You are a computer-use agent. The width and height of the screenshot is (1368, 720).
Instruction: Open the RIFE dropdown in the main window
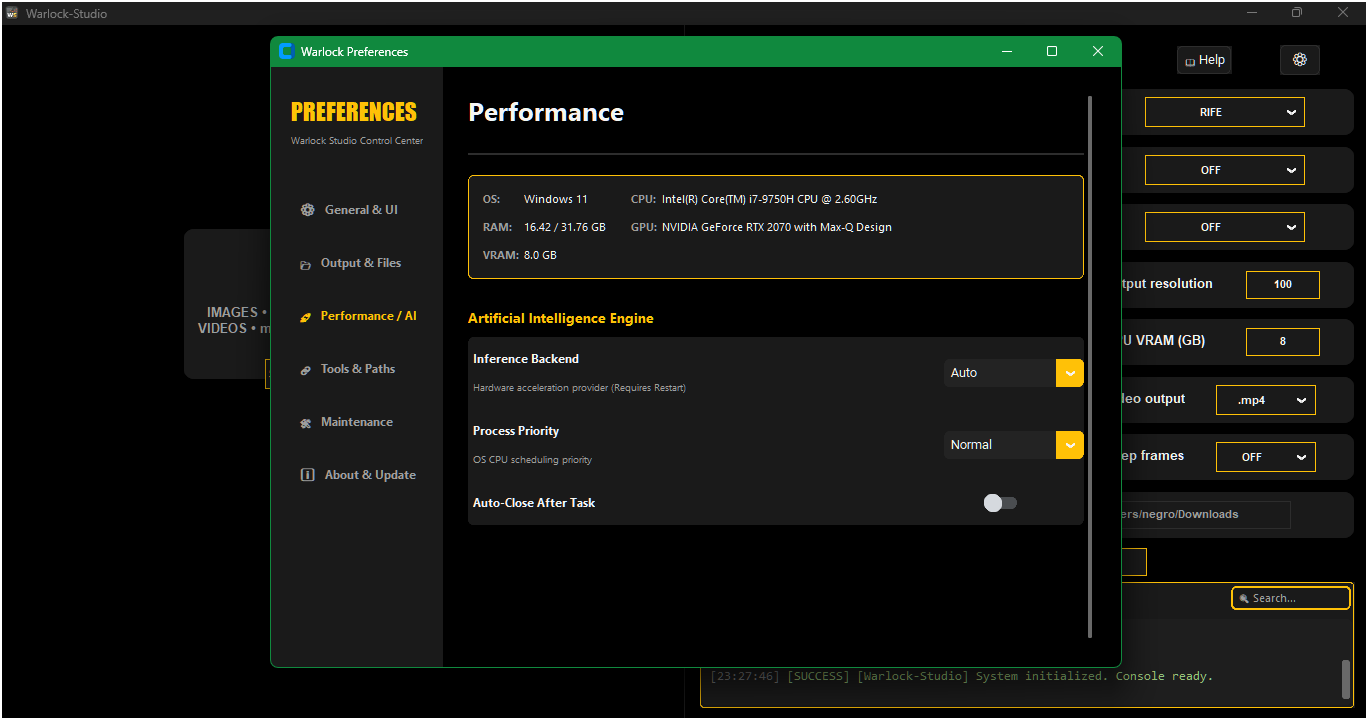[x=1225, y=112]
